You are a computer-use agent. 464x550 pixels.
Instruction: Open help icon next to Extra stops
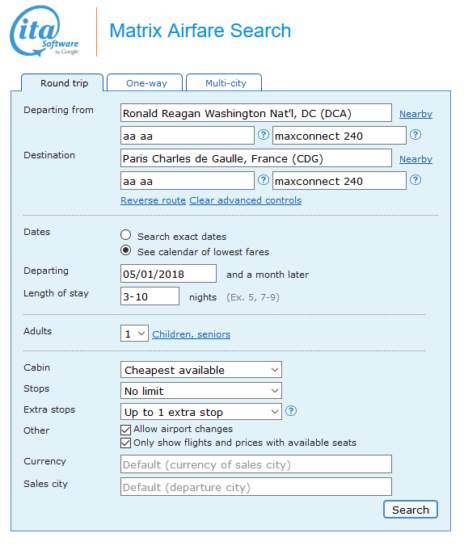tap(291, 411)
